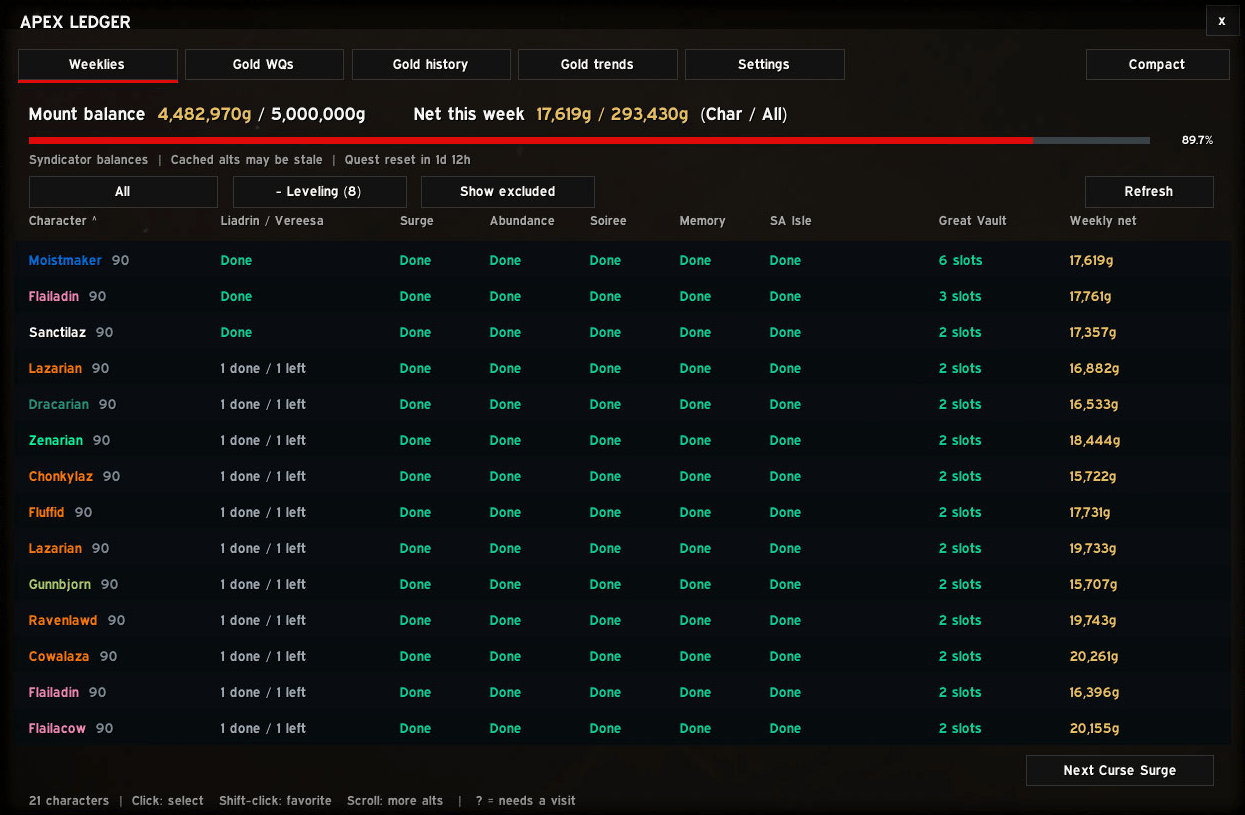Click the mount balance progress bar
This screenshot has height=815, width=1245.
click(x=590, y=140)
